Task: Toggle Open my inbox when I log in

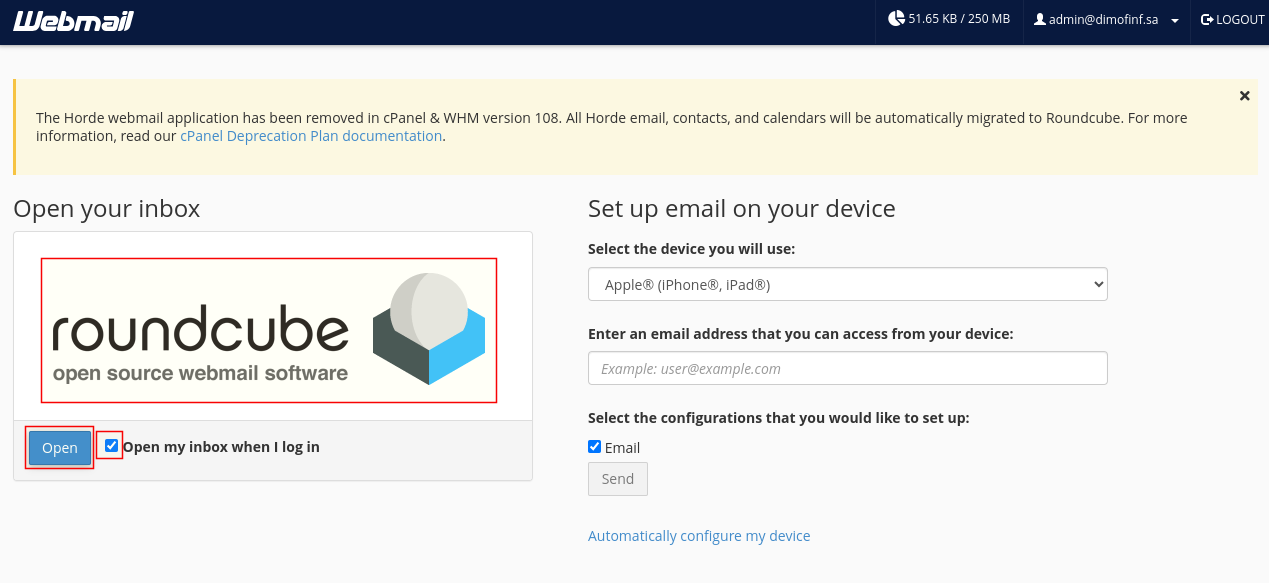Action: (111, 446)
